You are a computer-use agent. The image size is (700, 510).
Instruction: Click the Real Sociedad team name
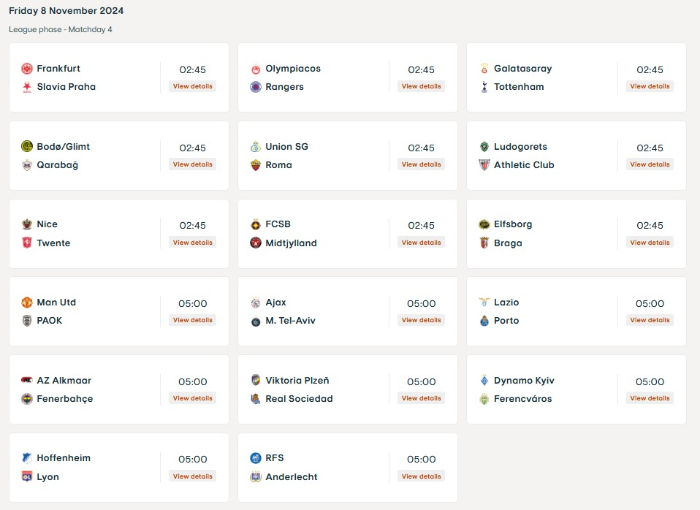click(x=299, y=399)
